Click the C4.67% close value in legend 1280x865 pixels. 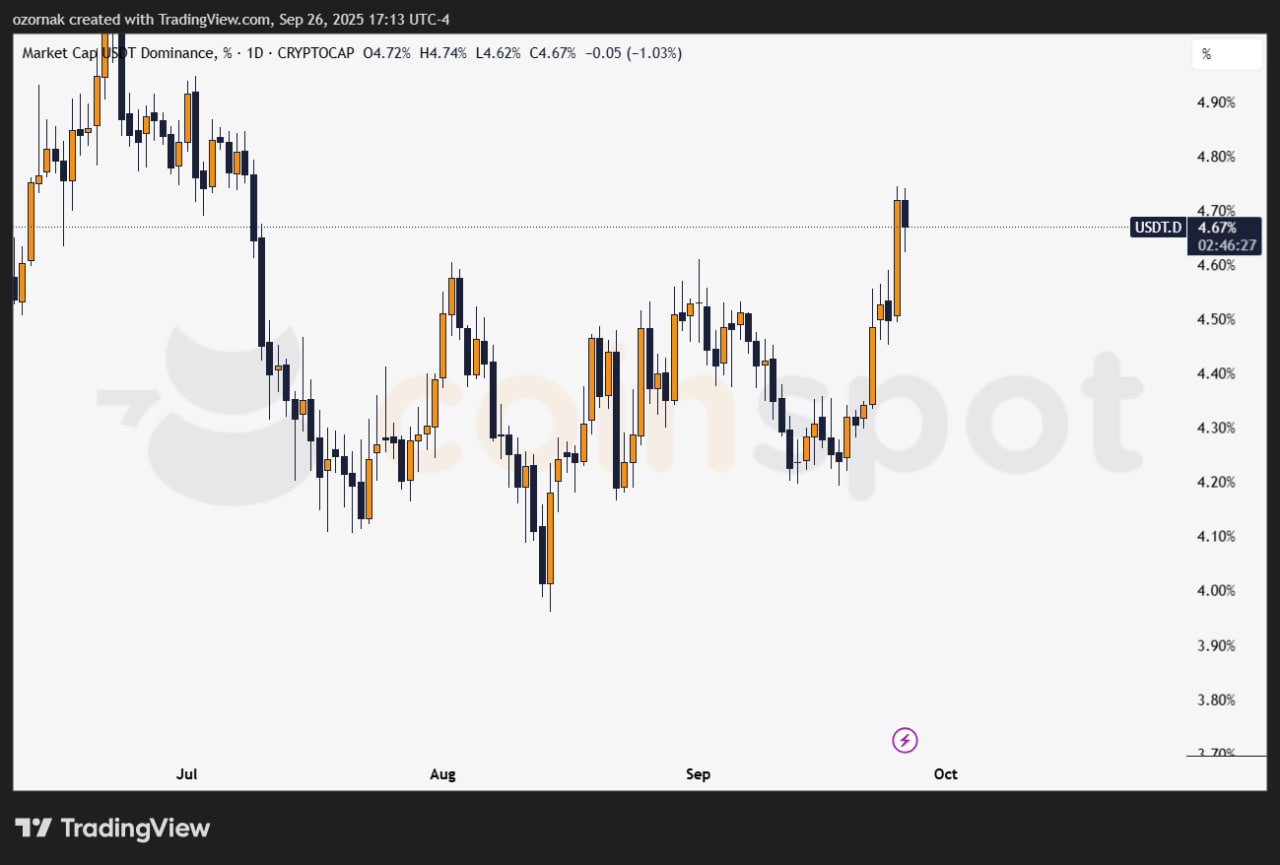pyautogui.click(x=553, y=53)
